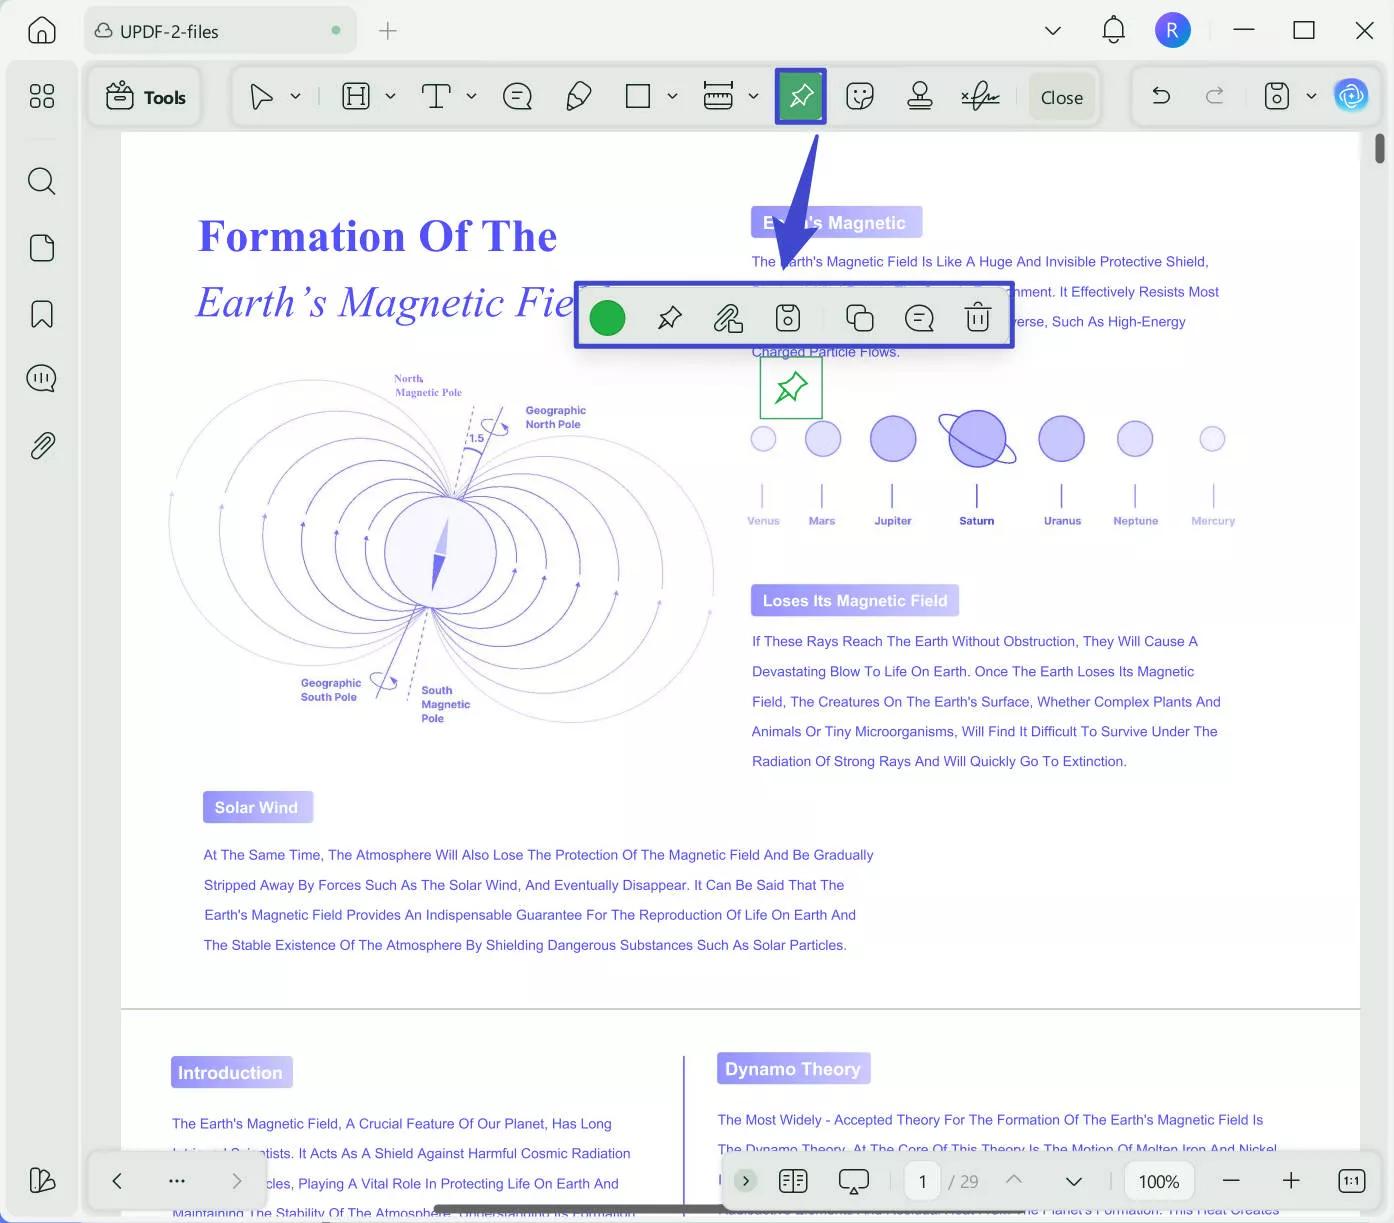1394x1223 pixels.
Task: Open the save options dropdown arrow
Action: tap(1311, 96)
